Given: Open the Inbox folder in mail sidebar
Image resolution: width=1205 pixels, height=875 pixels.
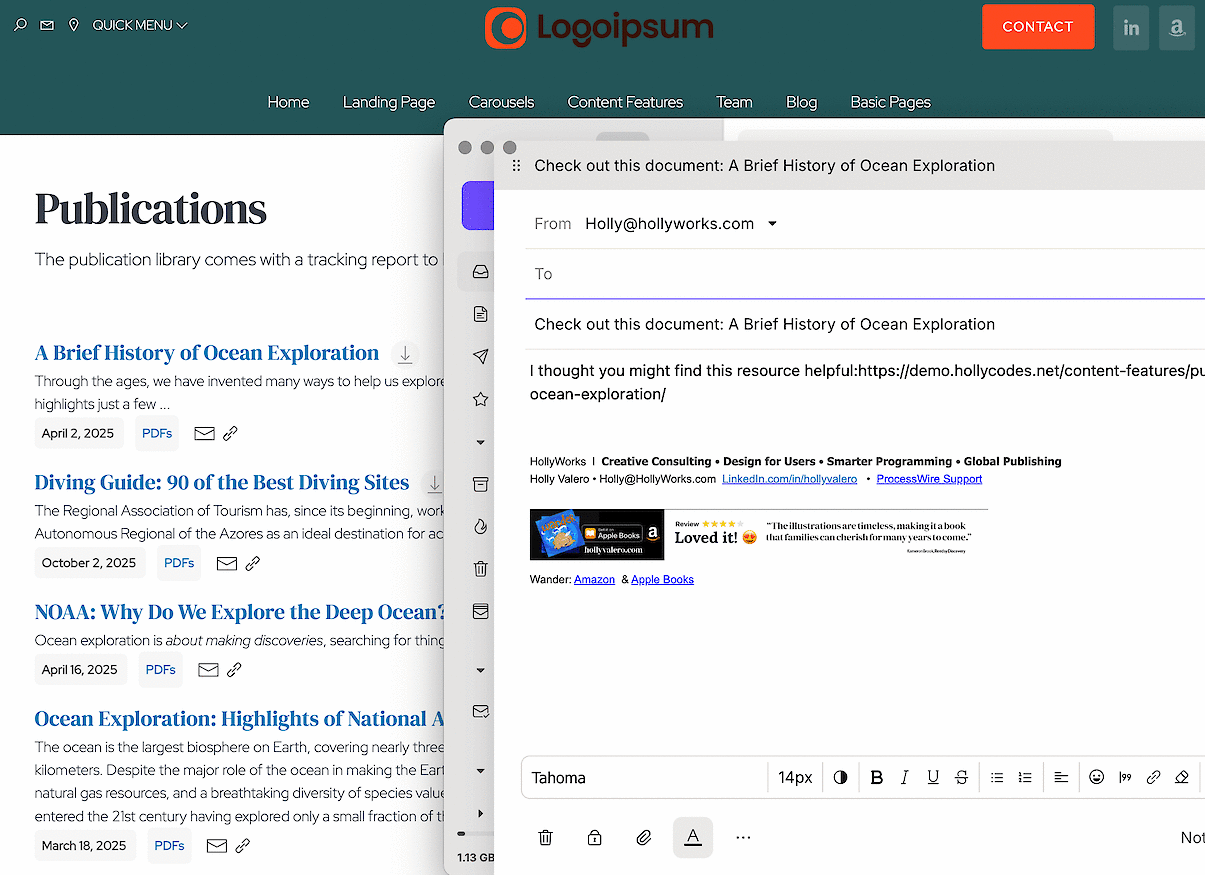Looking at the screenshot, I should [x=480, y=272].
